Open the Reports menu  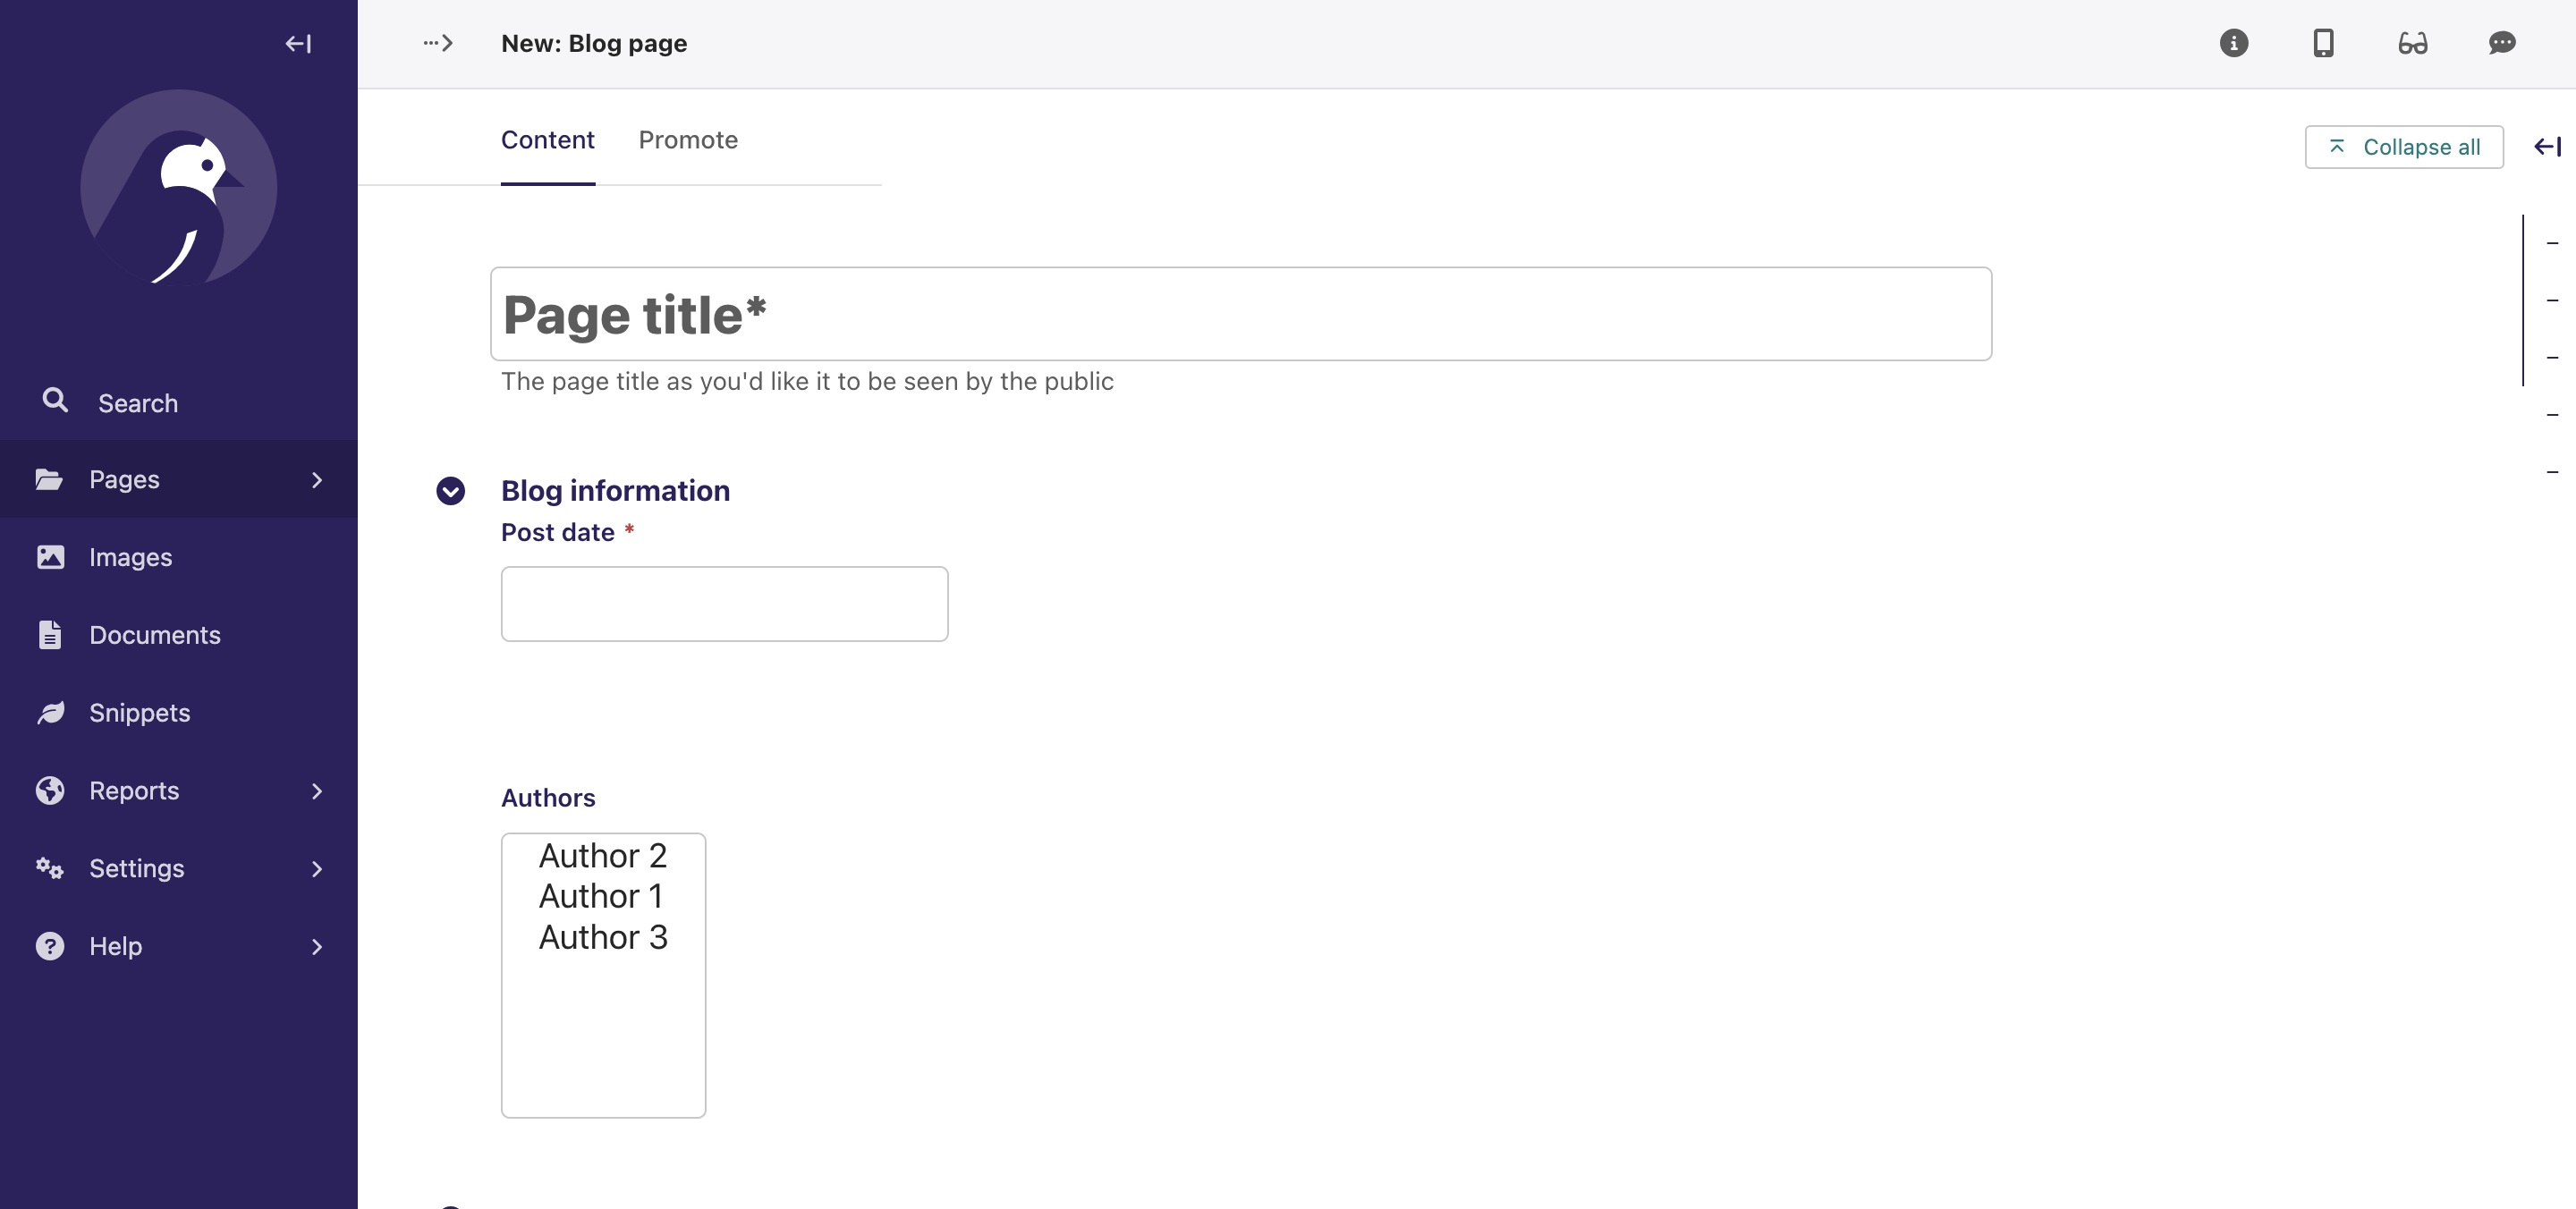pos(134,790)
